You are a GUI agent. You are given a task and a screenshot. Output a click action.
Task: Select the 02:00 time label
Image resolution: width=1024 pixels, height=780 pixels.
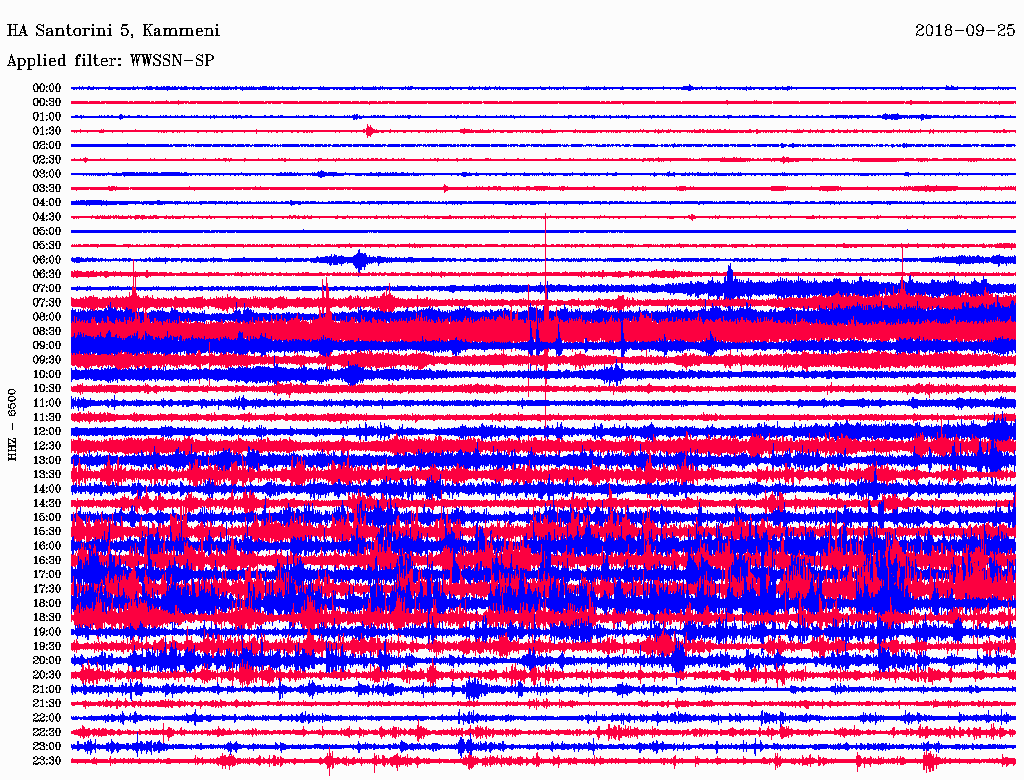pos(47,145)
